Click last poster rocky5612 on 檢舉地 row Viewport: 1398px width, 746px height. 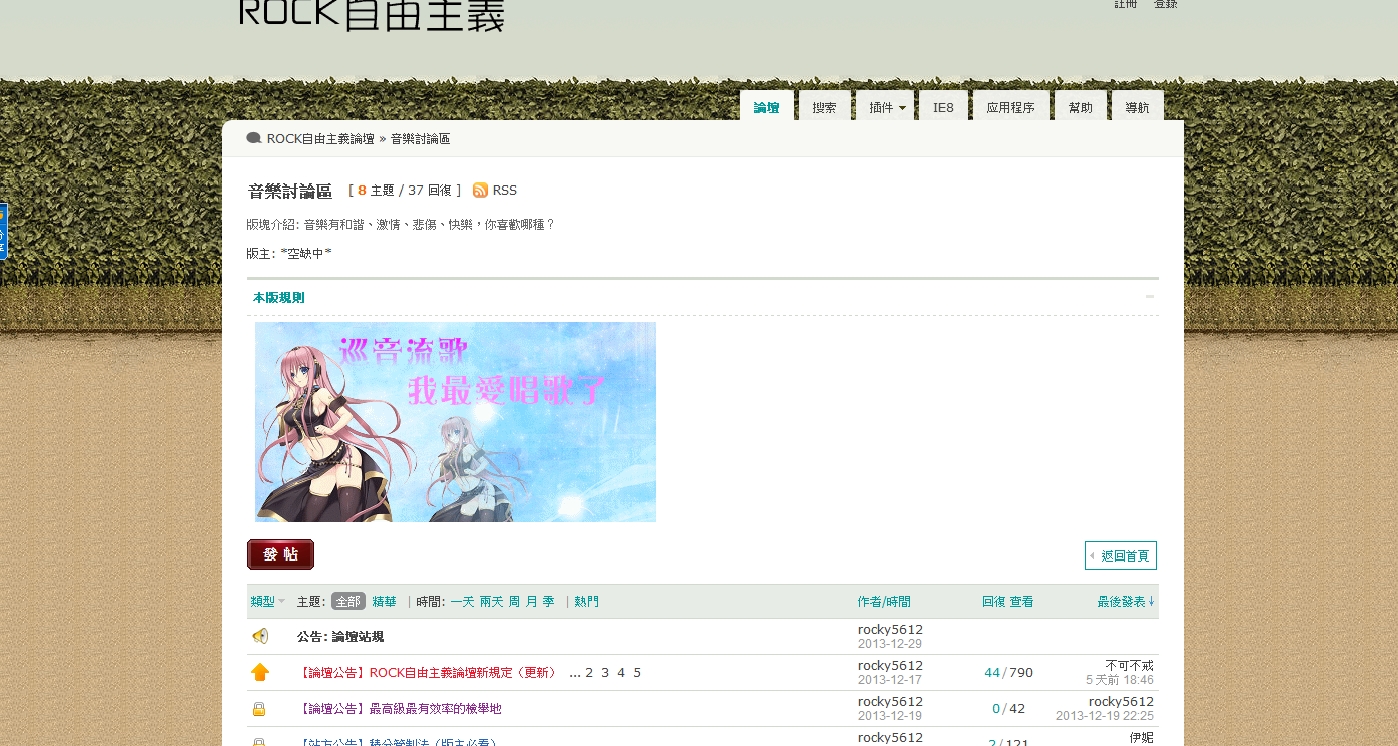1121,701
